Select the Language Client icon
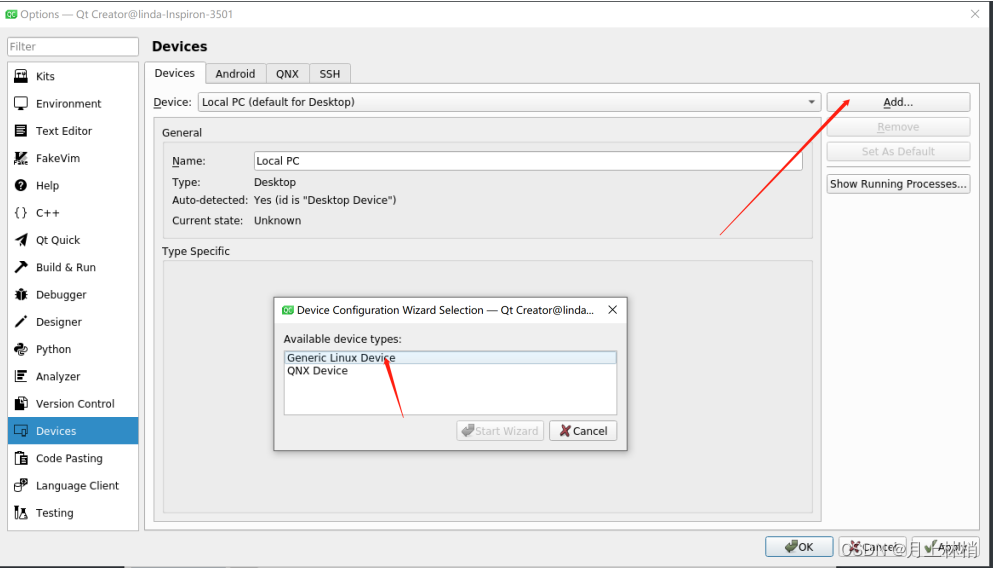The width and height of the screenshot is (993, 568). click(x=21, y=485)
